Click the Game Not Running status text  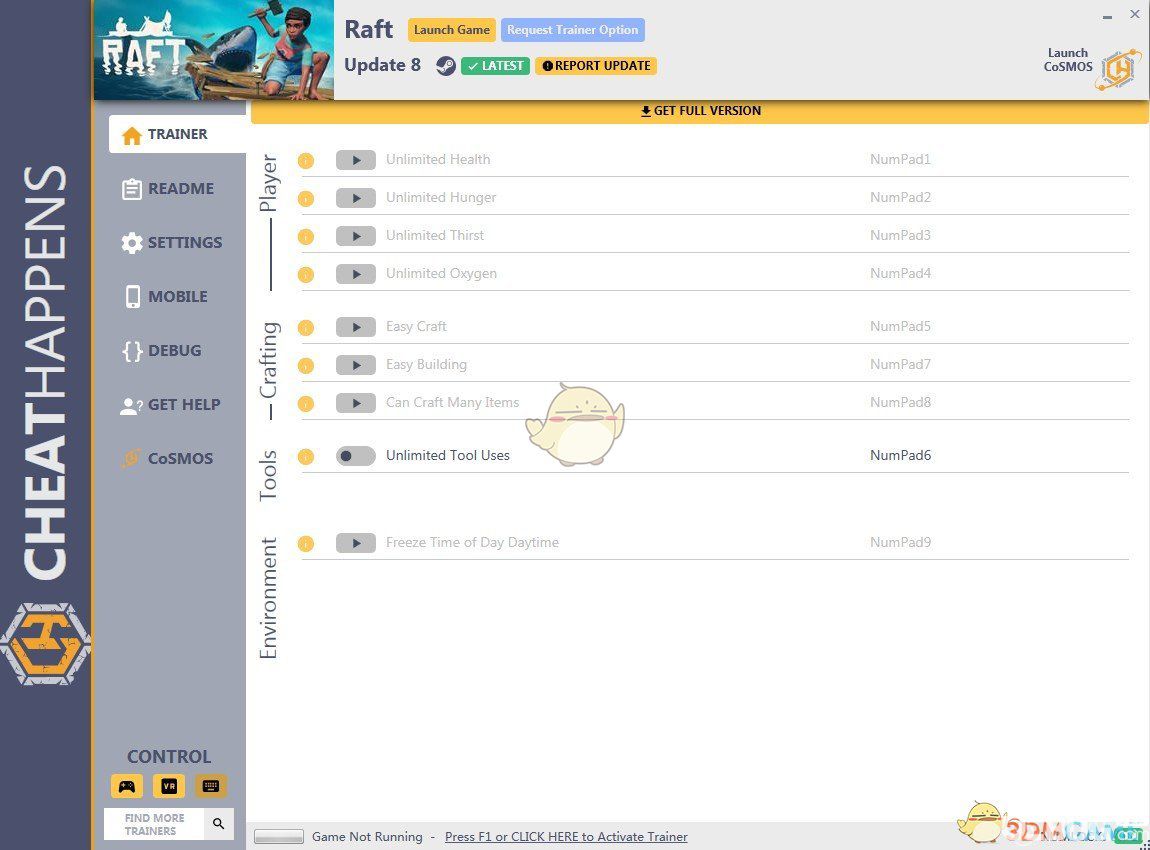tap(367, 837)
